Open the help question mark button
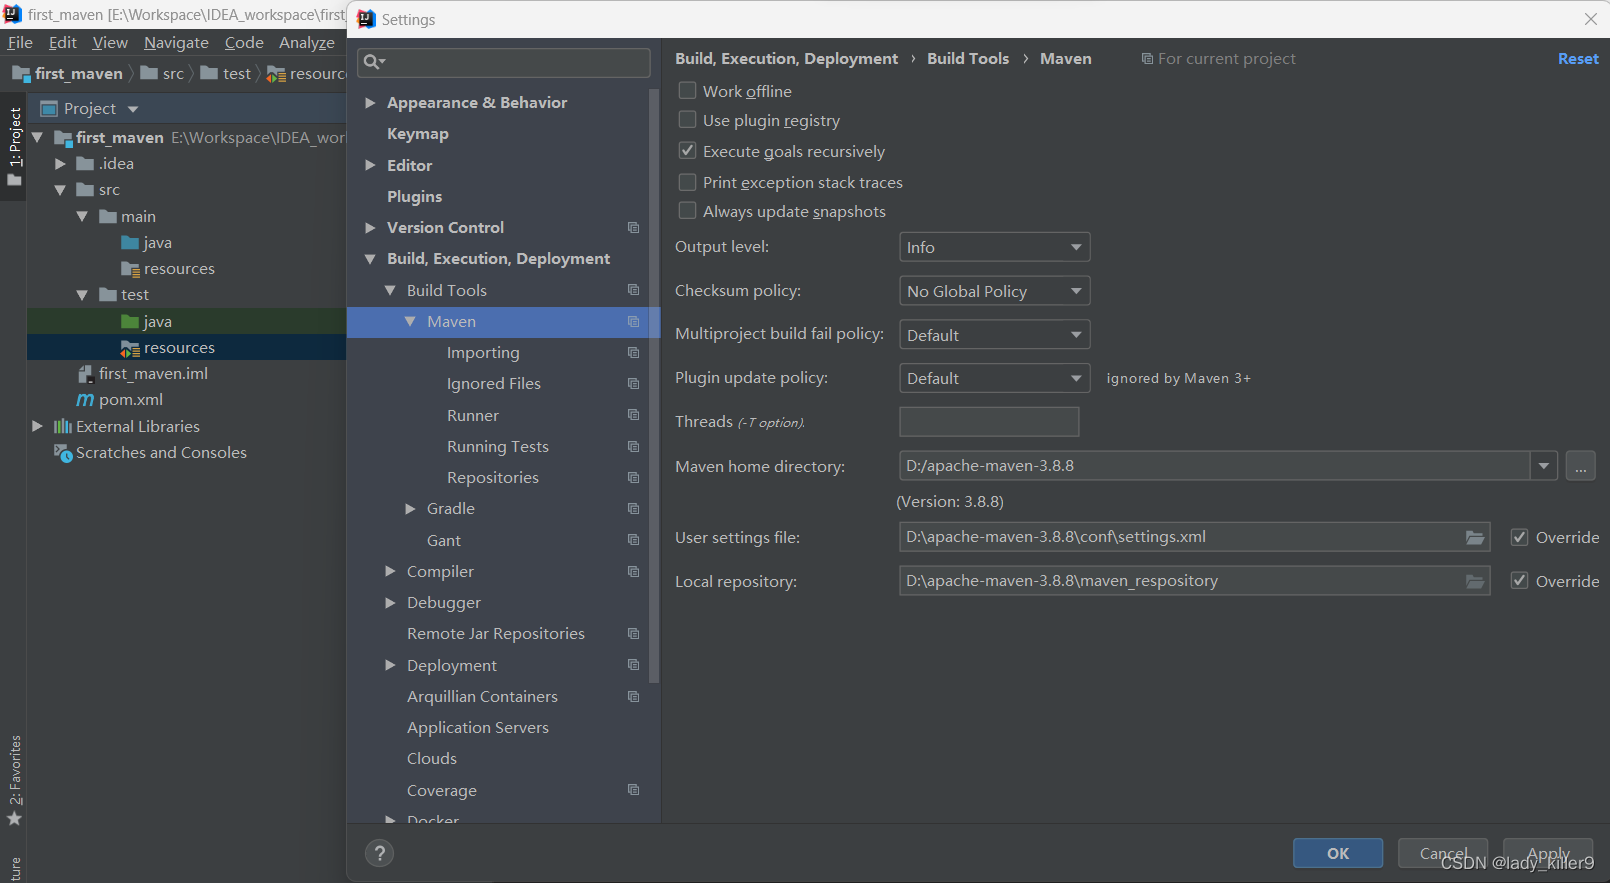Screen dimensions: 1610x883 click(x=379, y=853)
